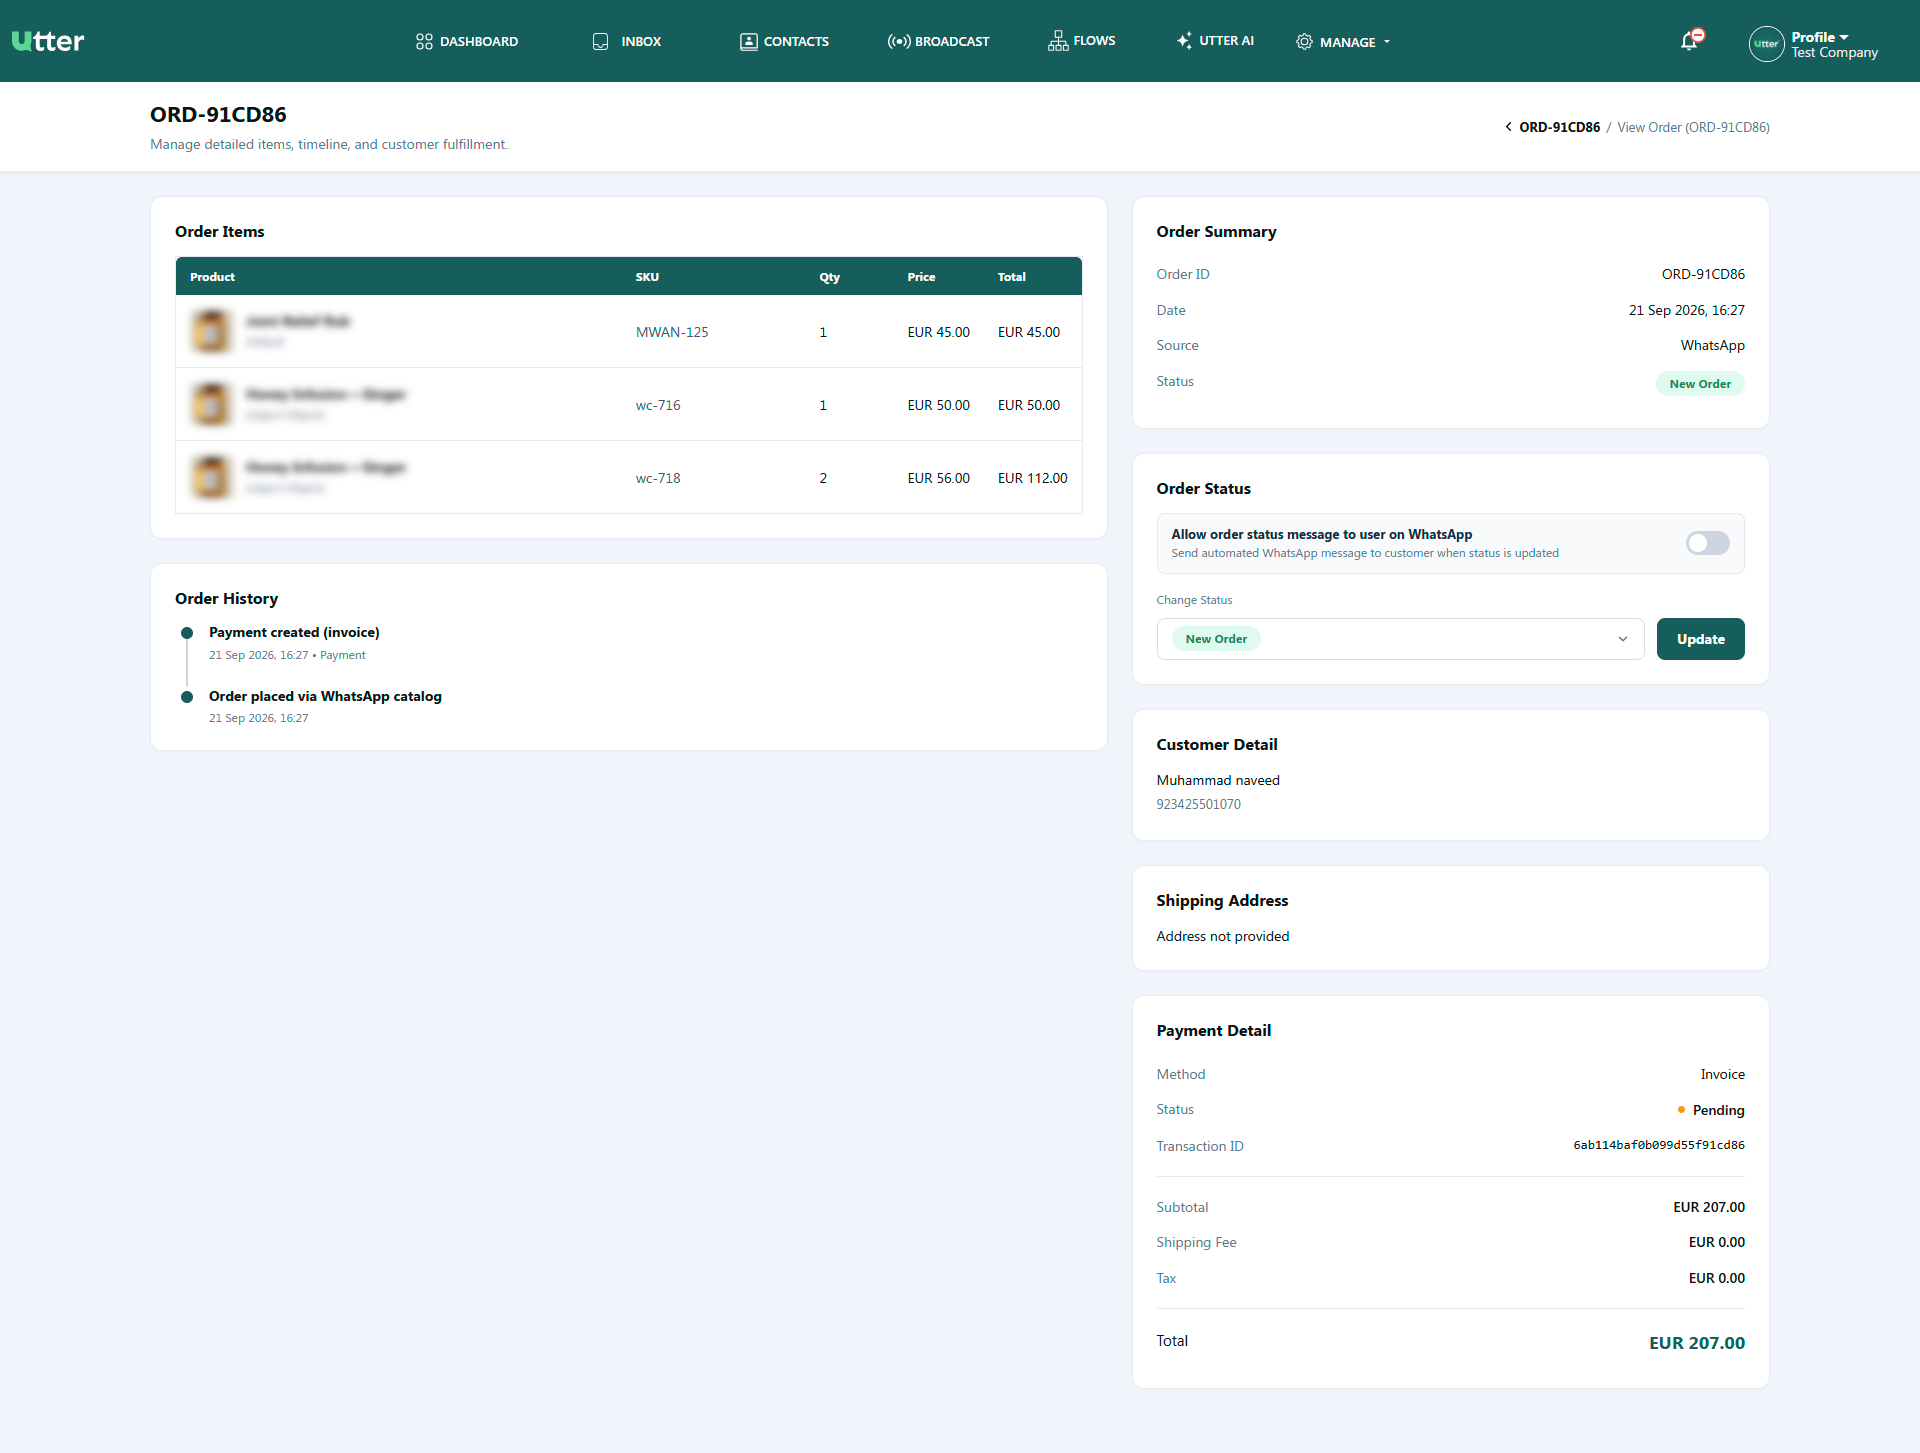Click the Flows diagram icon

pyautogui.click(x=1058, y=41)
